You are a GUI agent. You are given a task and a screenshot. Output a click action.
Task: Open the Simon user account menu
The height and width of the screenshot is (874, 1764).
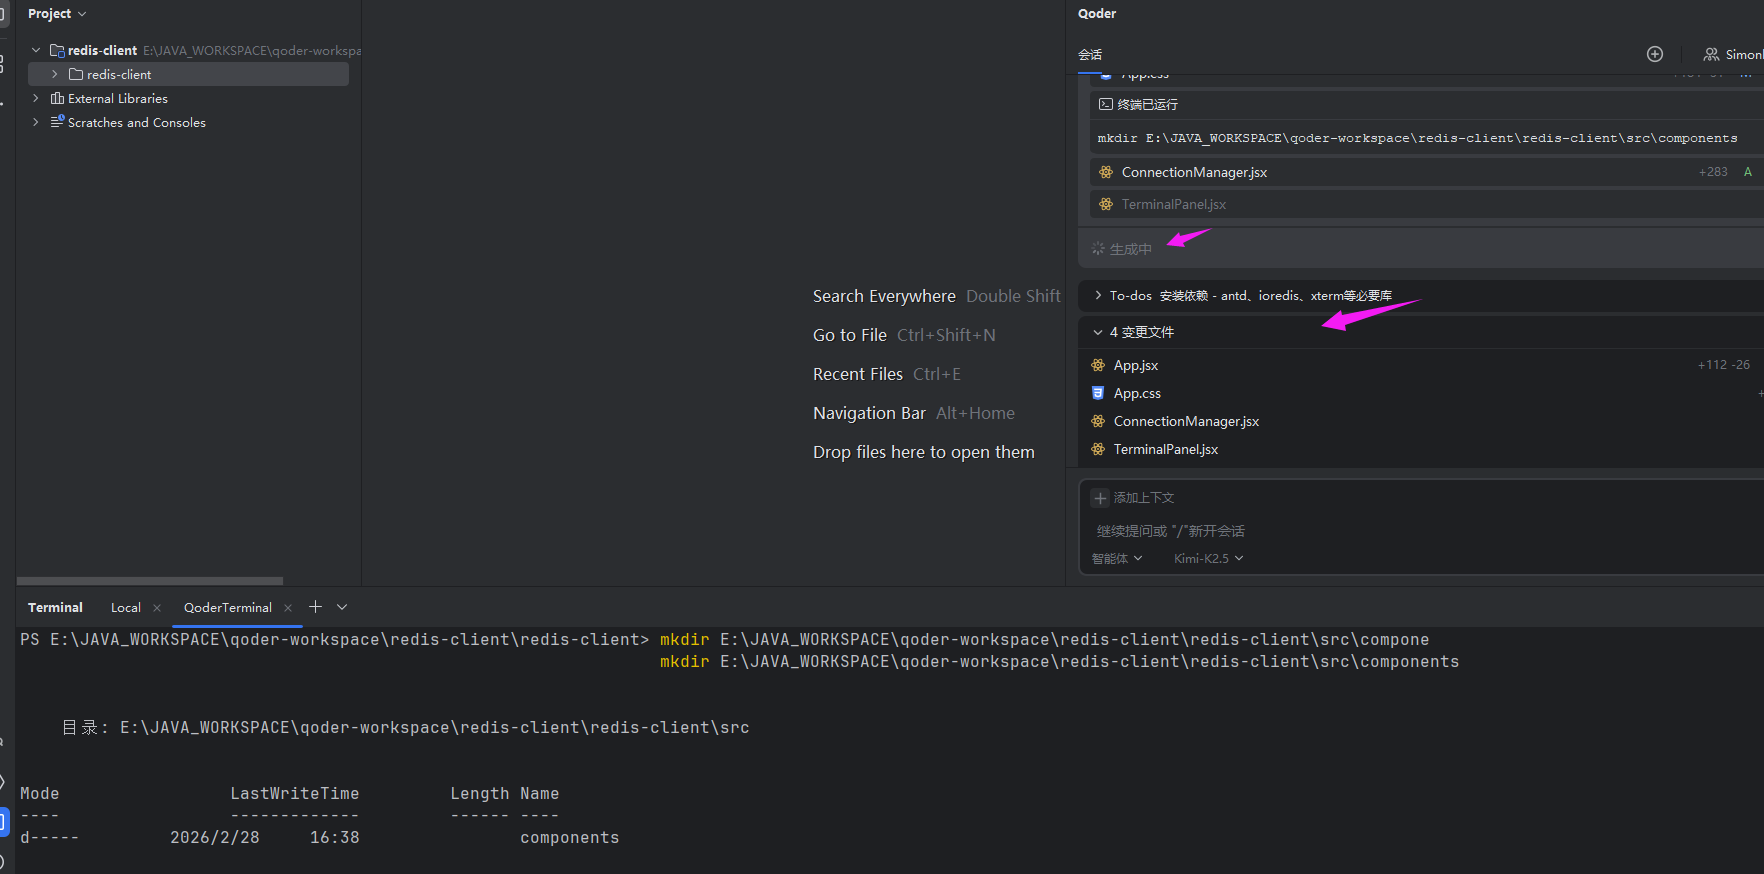pos(1733,54)
